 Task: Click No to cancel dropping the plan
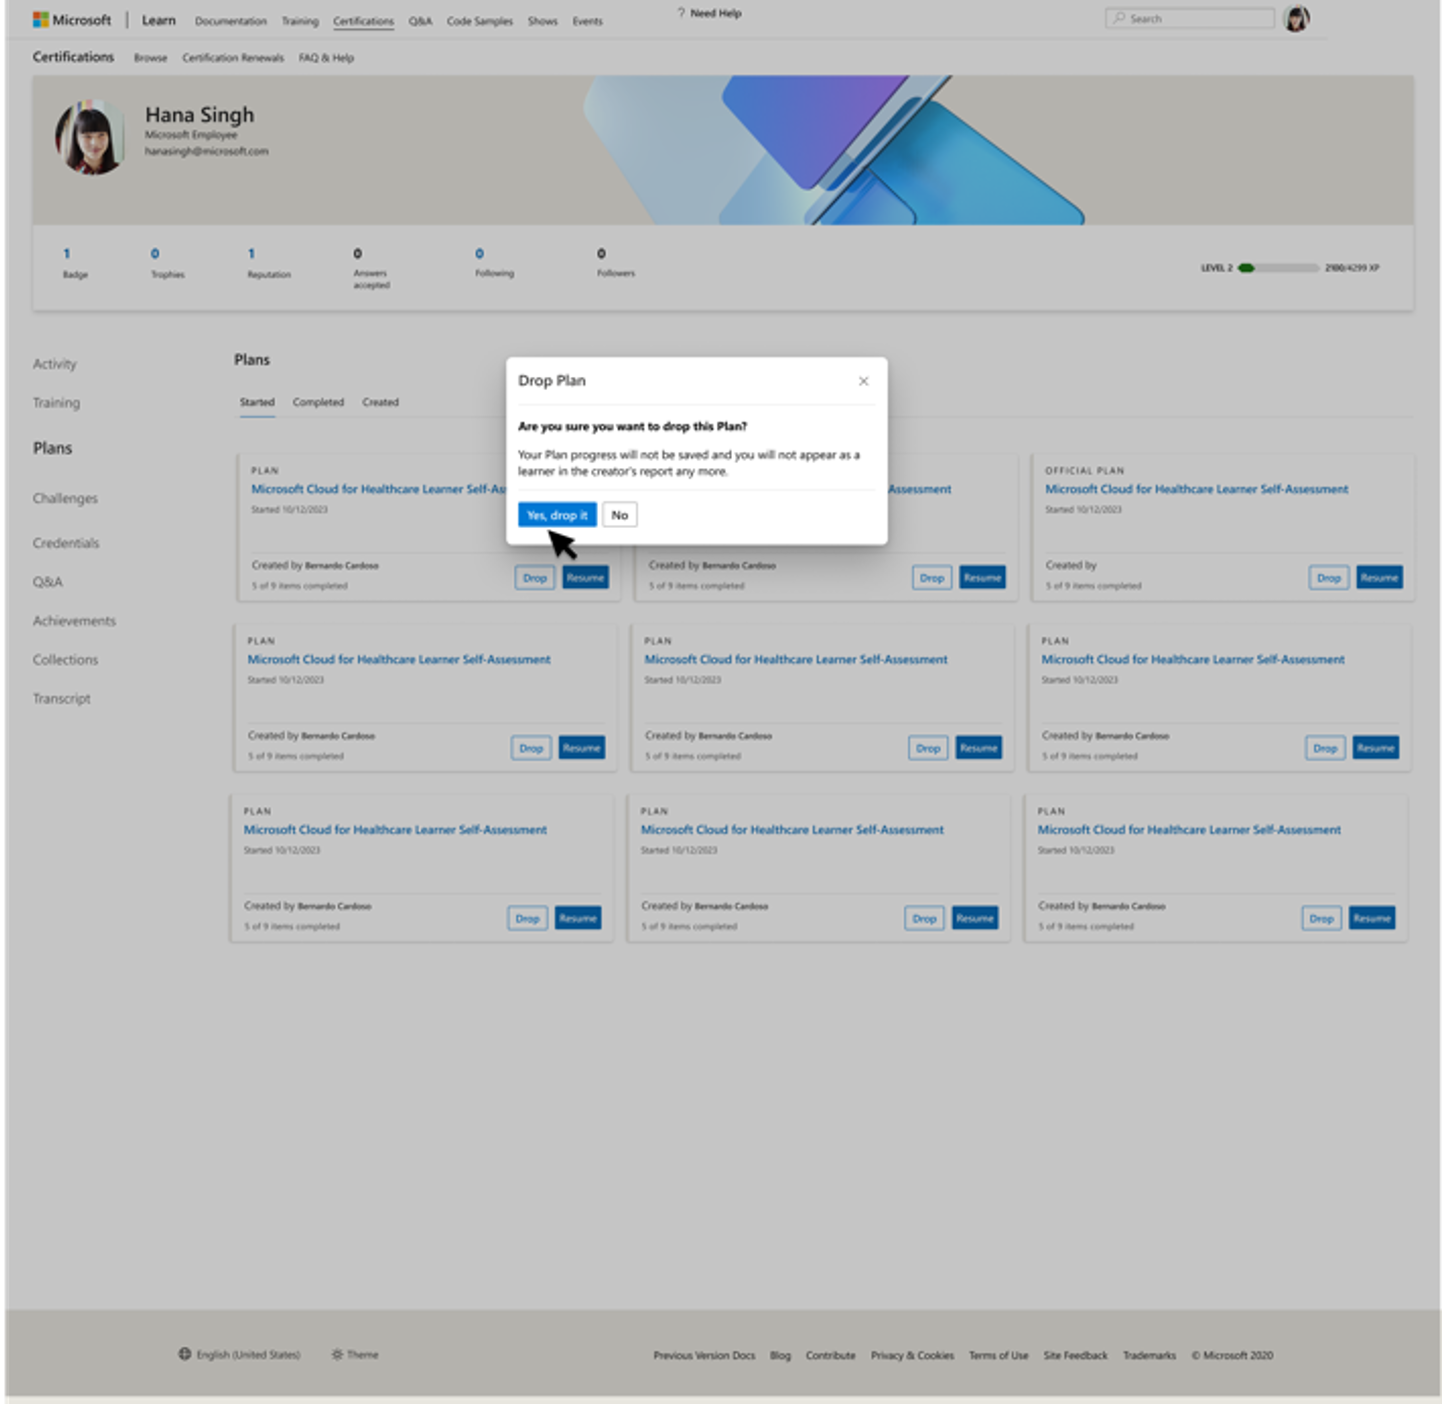620,514
